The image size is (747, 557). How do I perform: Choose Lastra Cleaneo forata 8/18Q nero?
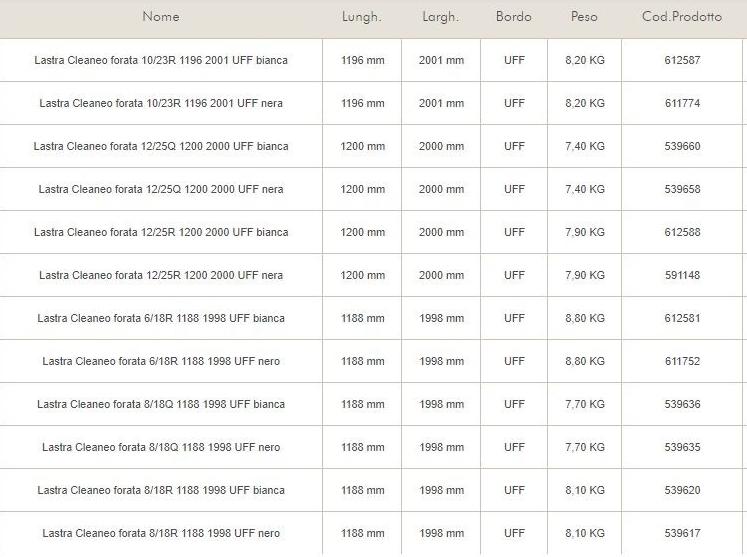tap(161, 448)
